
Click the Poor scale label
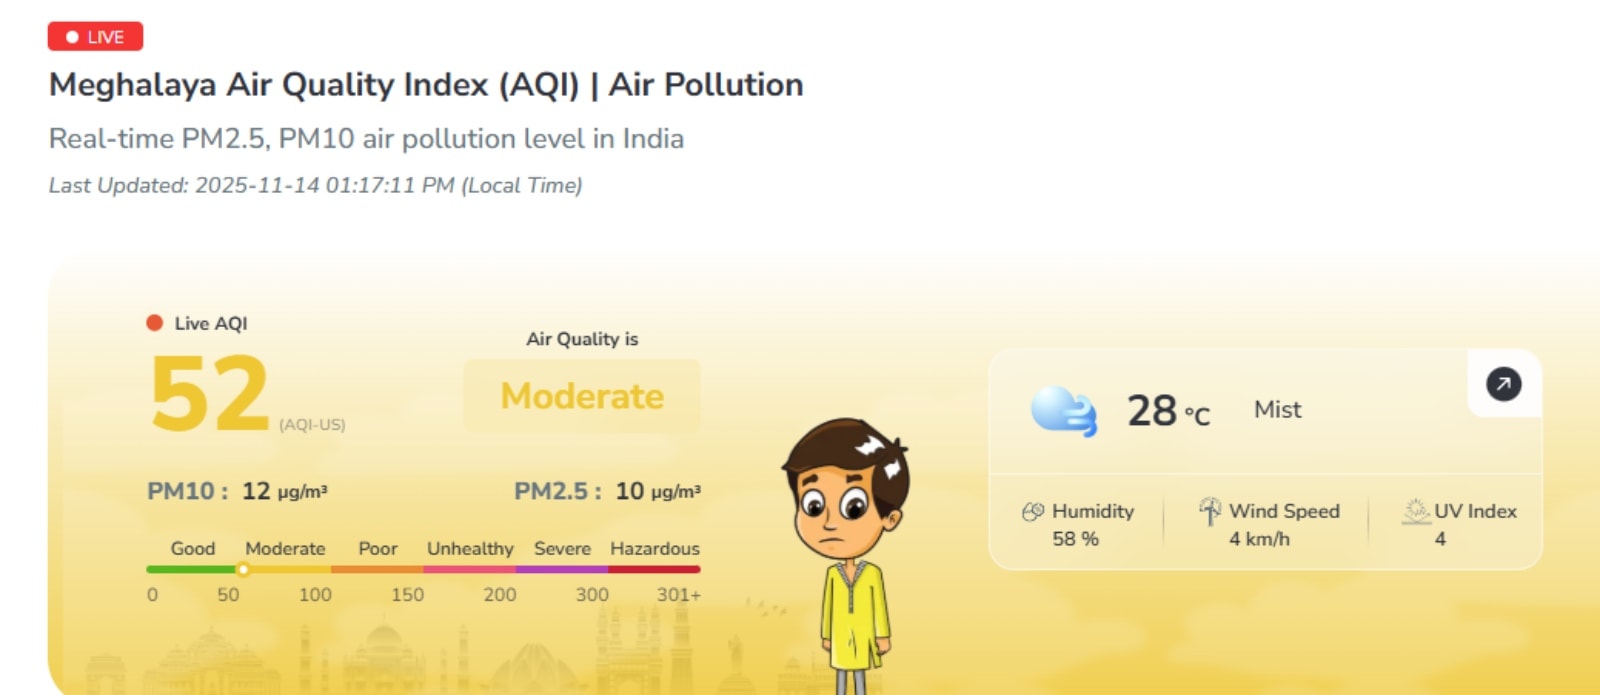click(x=378, y=548)
